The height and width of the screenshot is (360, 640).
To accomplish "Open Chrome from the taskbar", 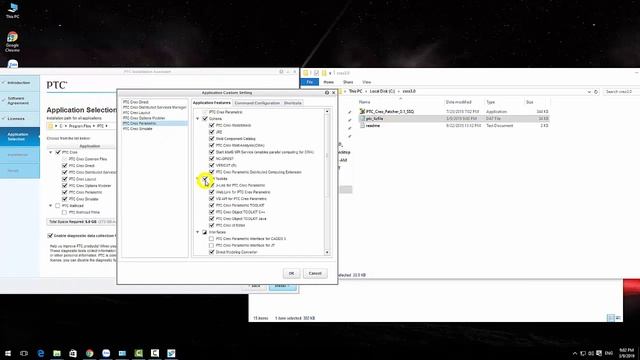I will click(89, 353).
